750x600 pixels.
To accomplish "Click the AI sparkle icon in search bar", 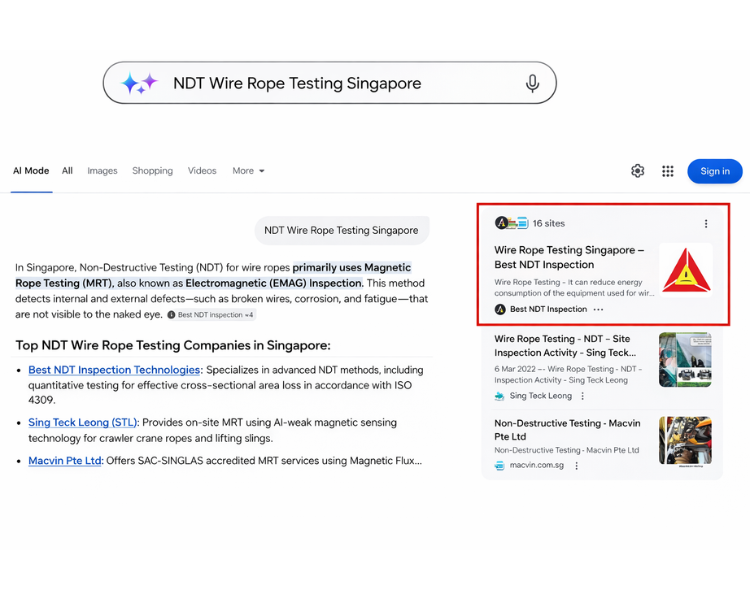I will (x=139, y=83).
